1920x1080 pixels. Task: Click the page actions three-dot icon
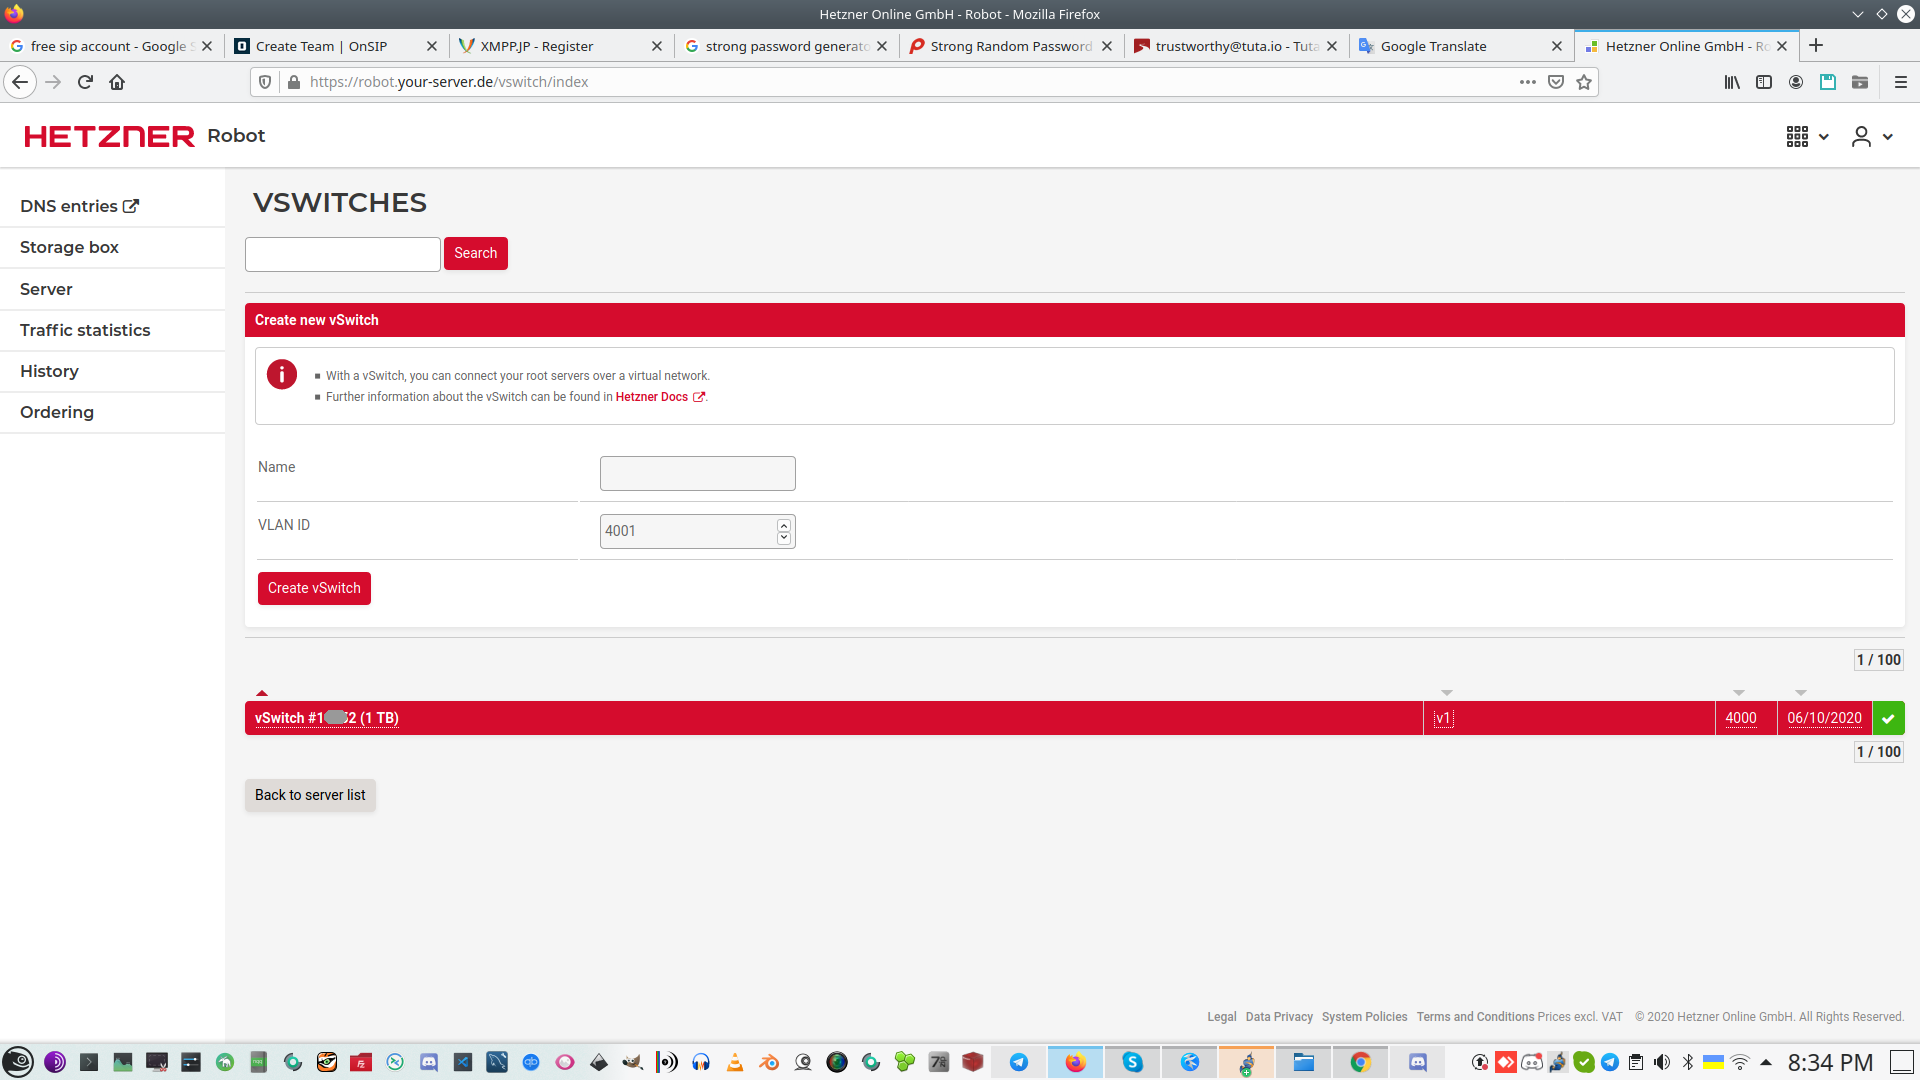(x=1527, y=82)
